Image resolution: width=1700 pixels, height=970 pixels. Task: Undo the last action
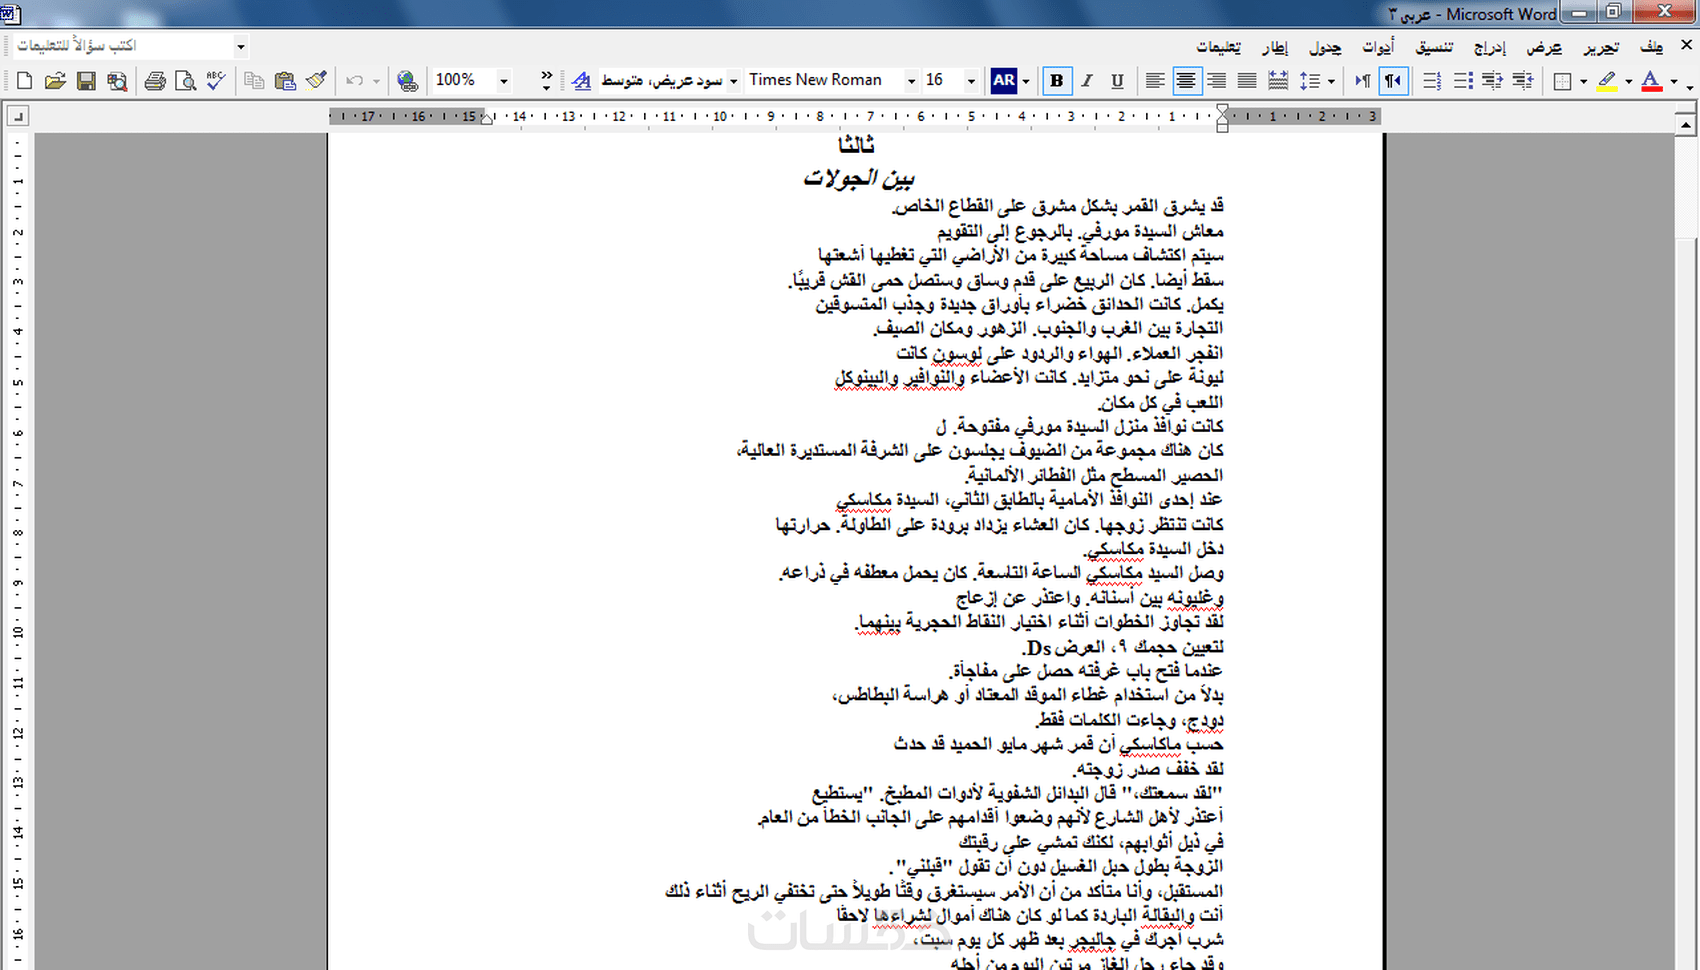pyautogui.click(x=355, y=81)
